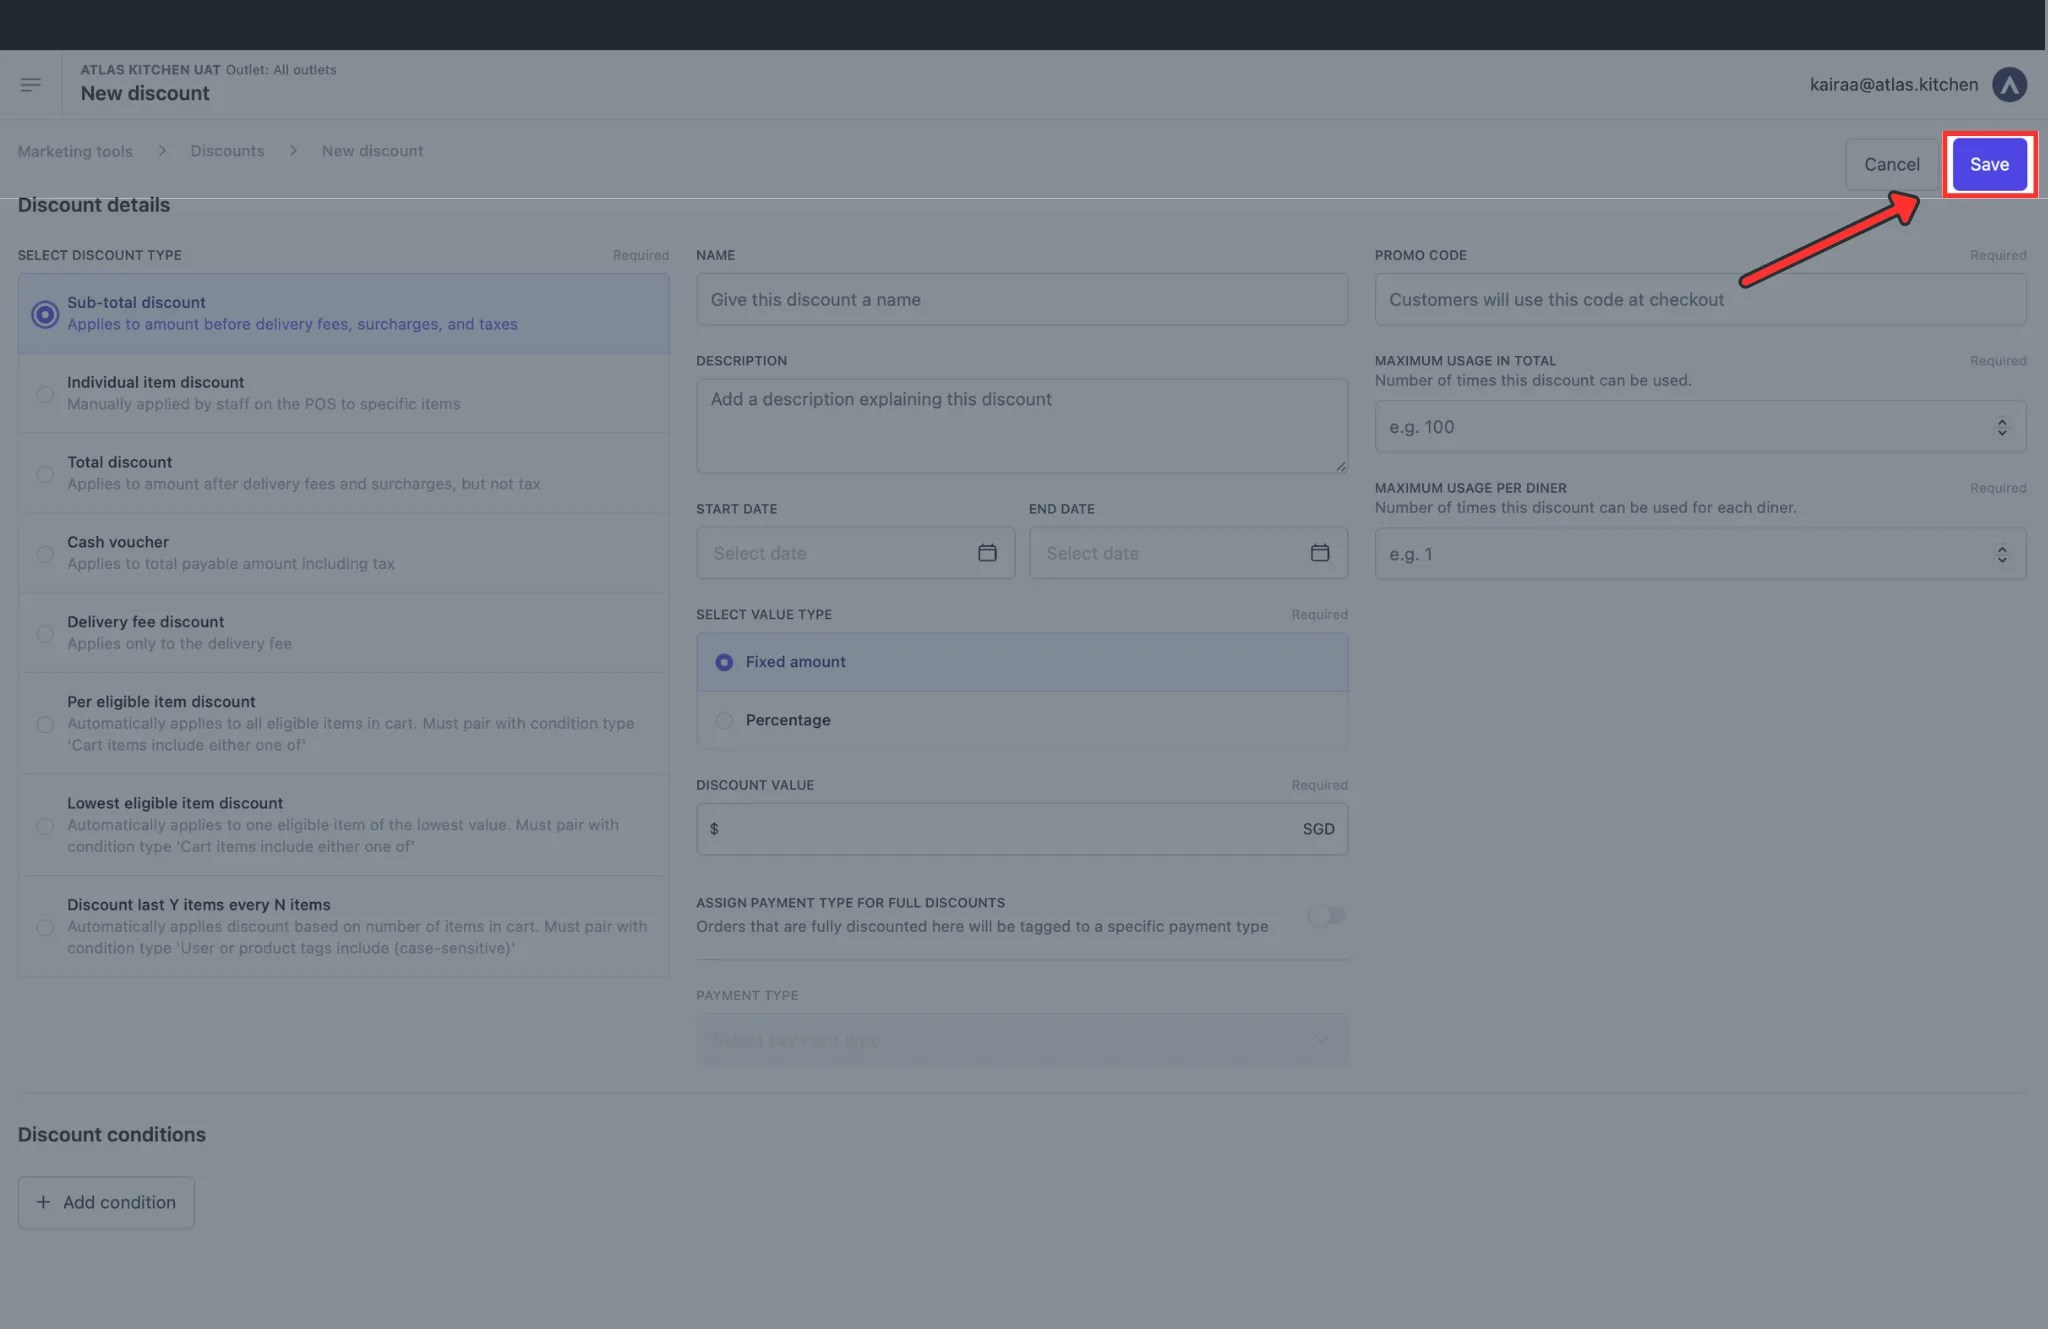Click plus icon in Add condition
The width and height of the screenshot is (2048, 1329).
[43, 1202]
